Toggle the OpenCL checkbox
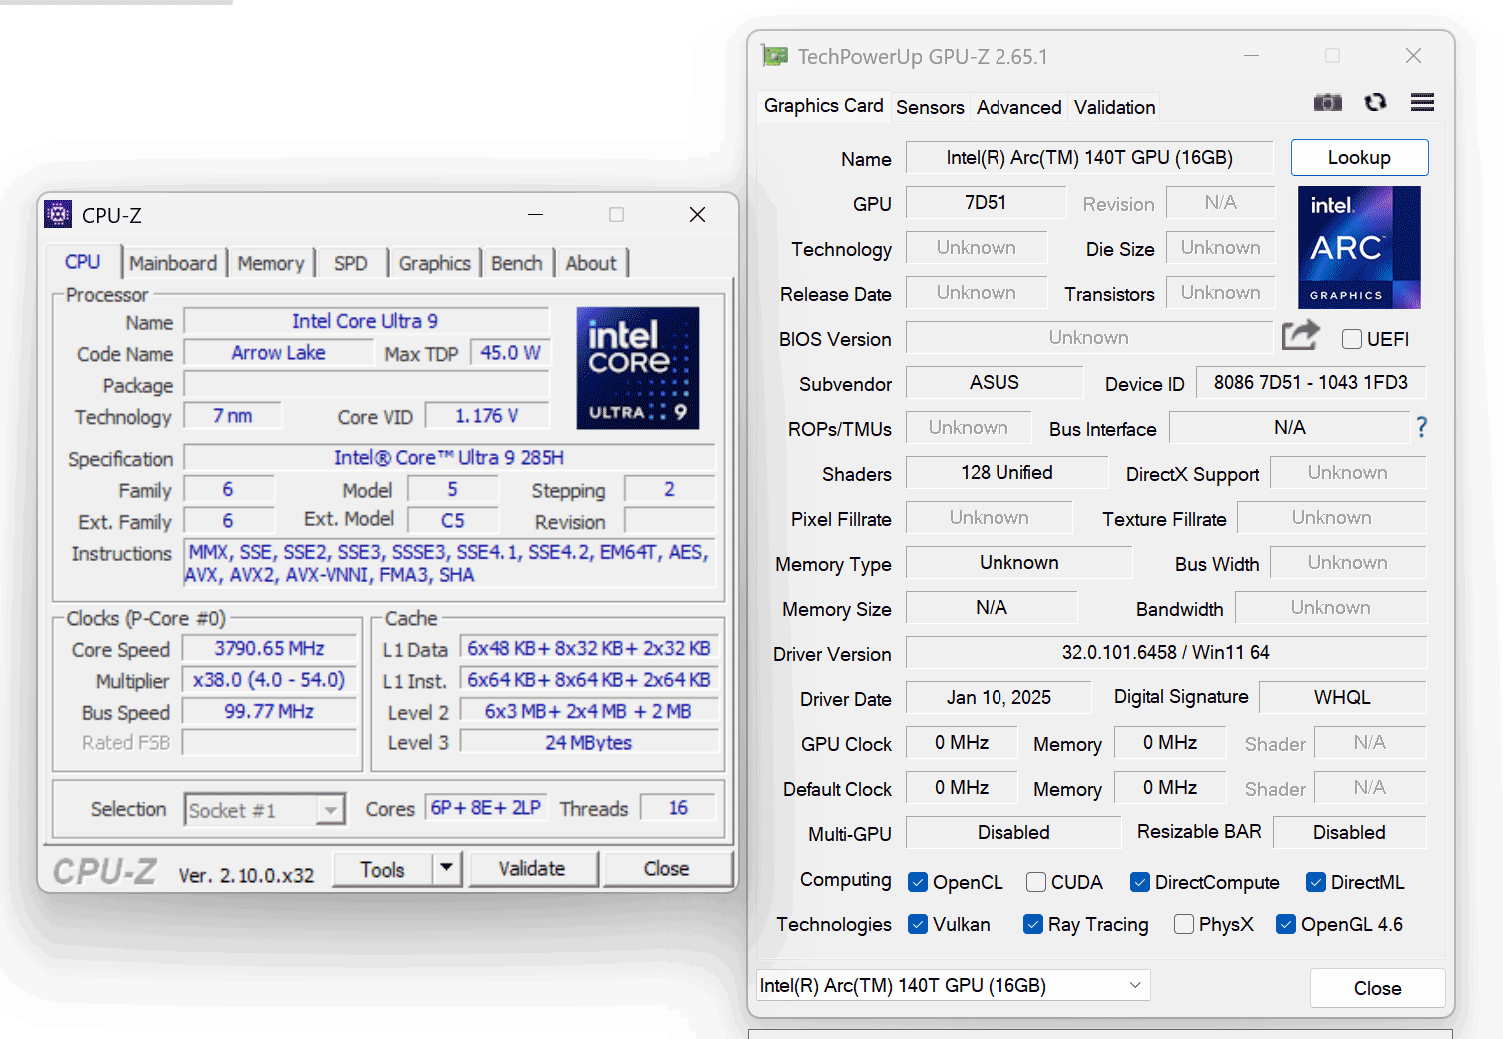 pos(918,882)
